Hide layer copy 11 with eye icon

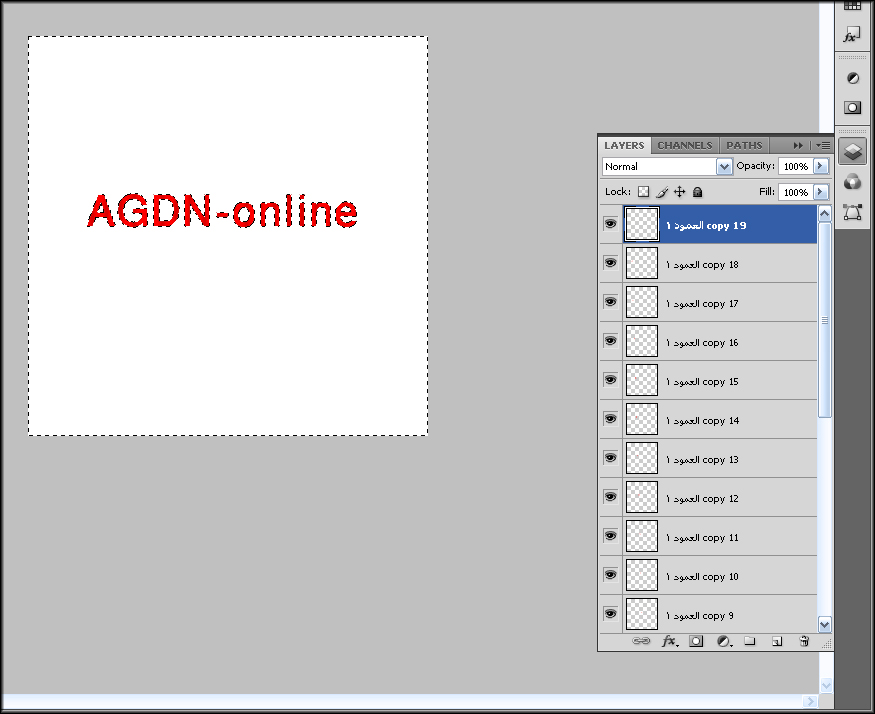(x=610, y=536)
